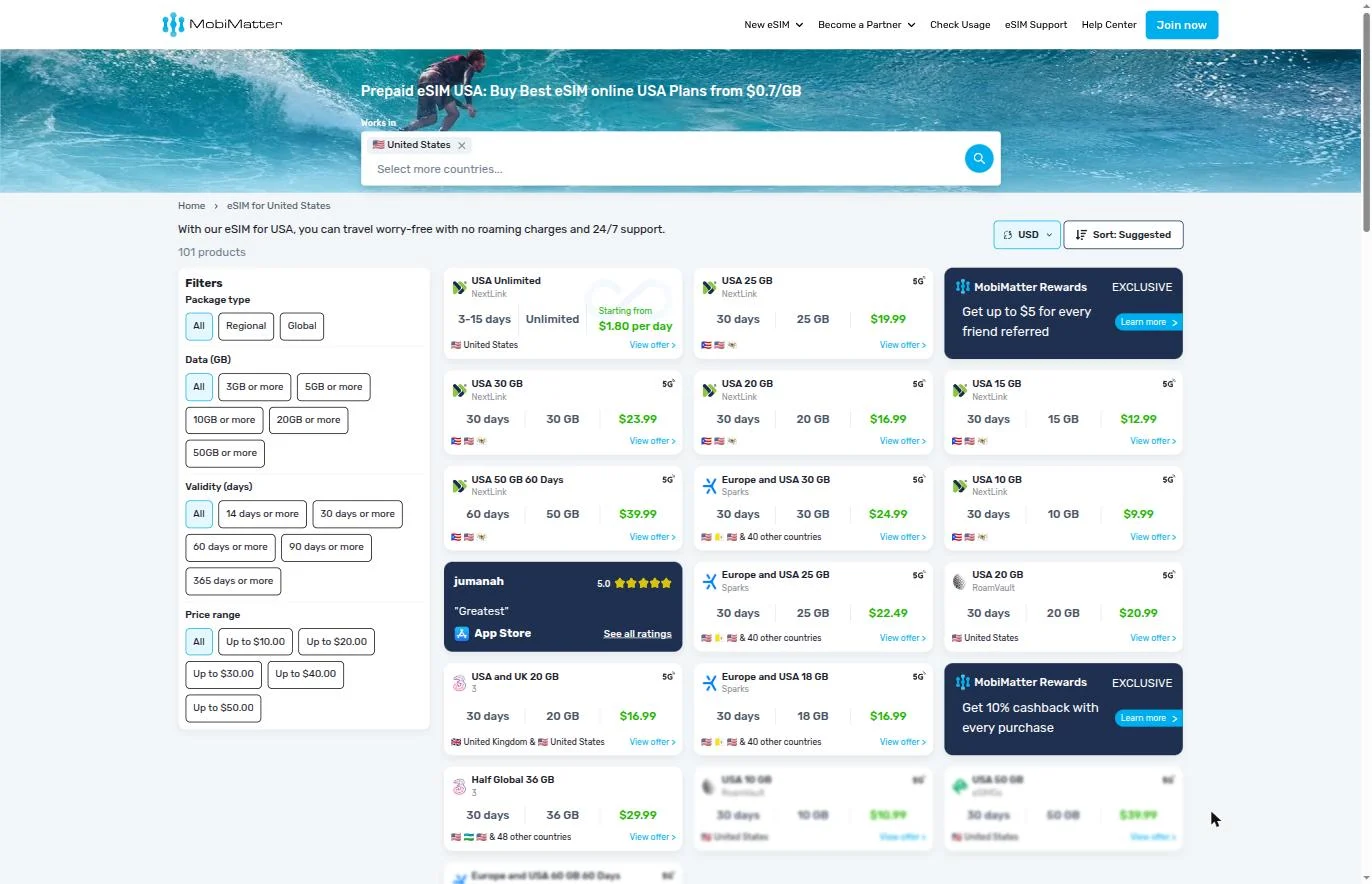1372x884 pixels.
Task: Open the USD currency dropdown
Action: tap(1027, 235)
